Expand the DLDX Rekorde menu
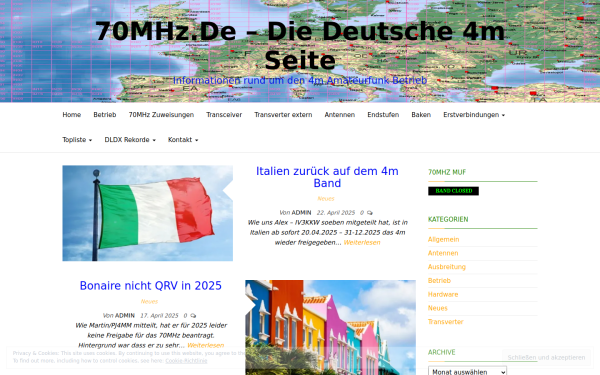The height and width of the screenshot is (375, 600). pyautogui.click(x=130, y=140)
